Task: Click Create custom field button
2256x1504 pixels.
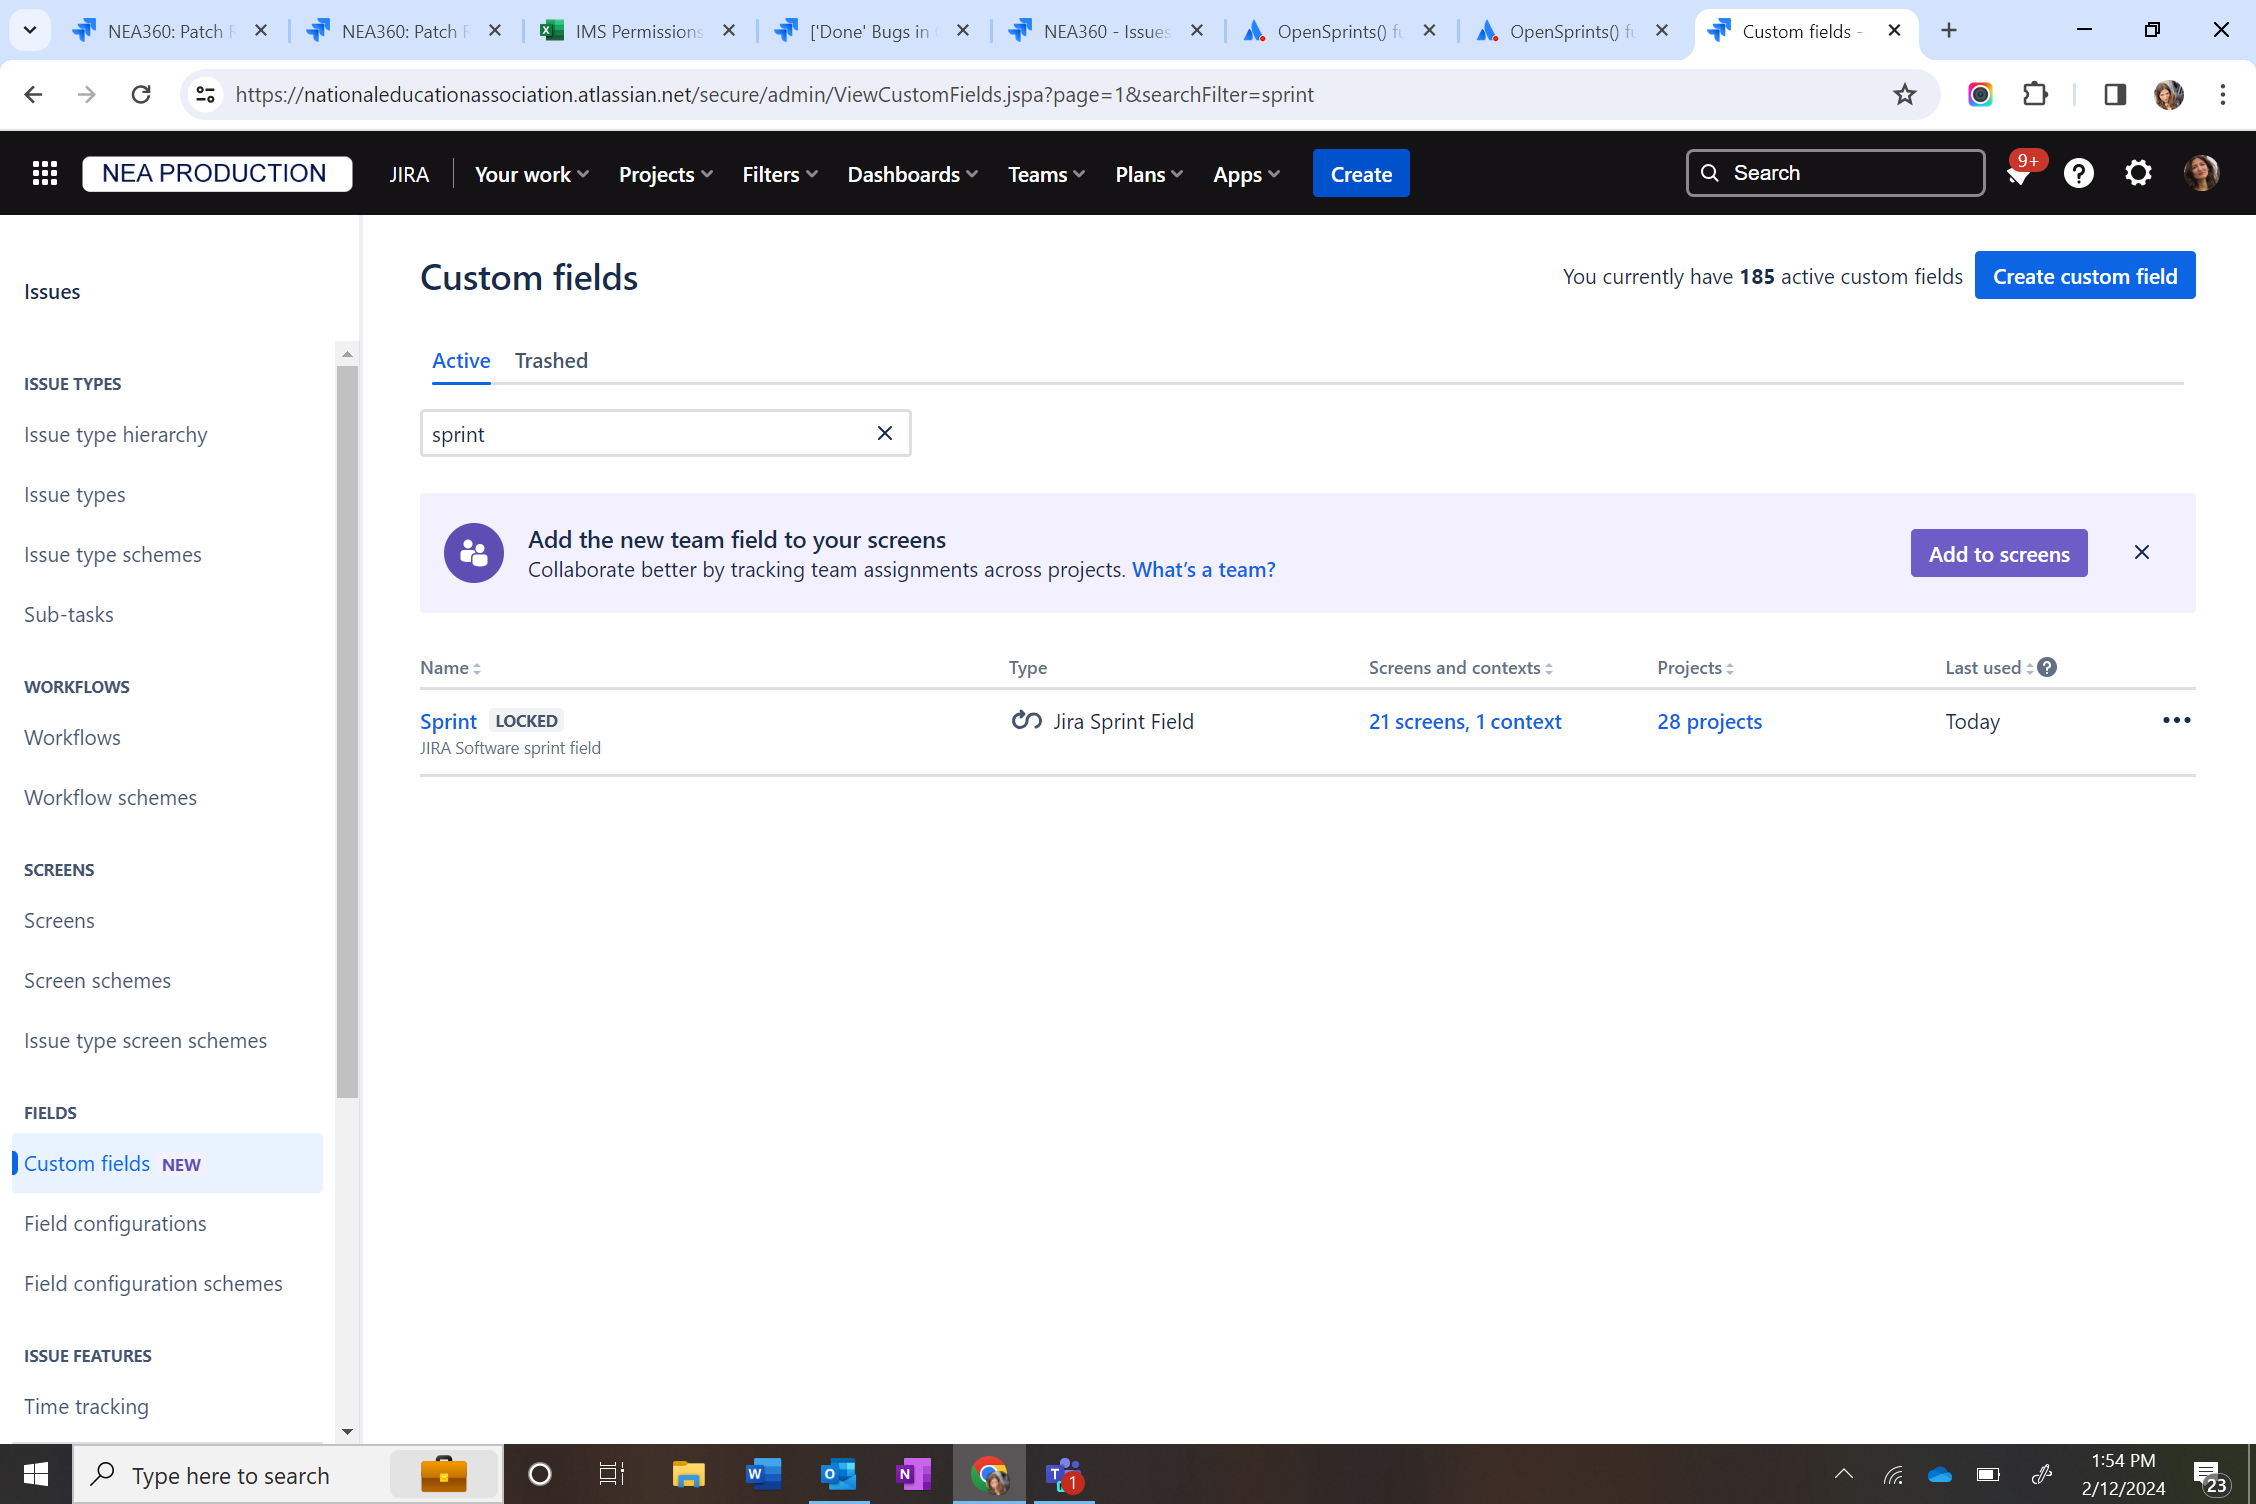Action: pyautogui.click(x=2084, y=276)
